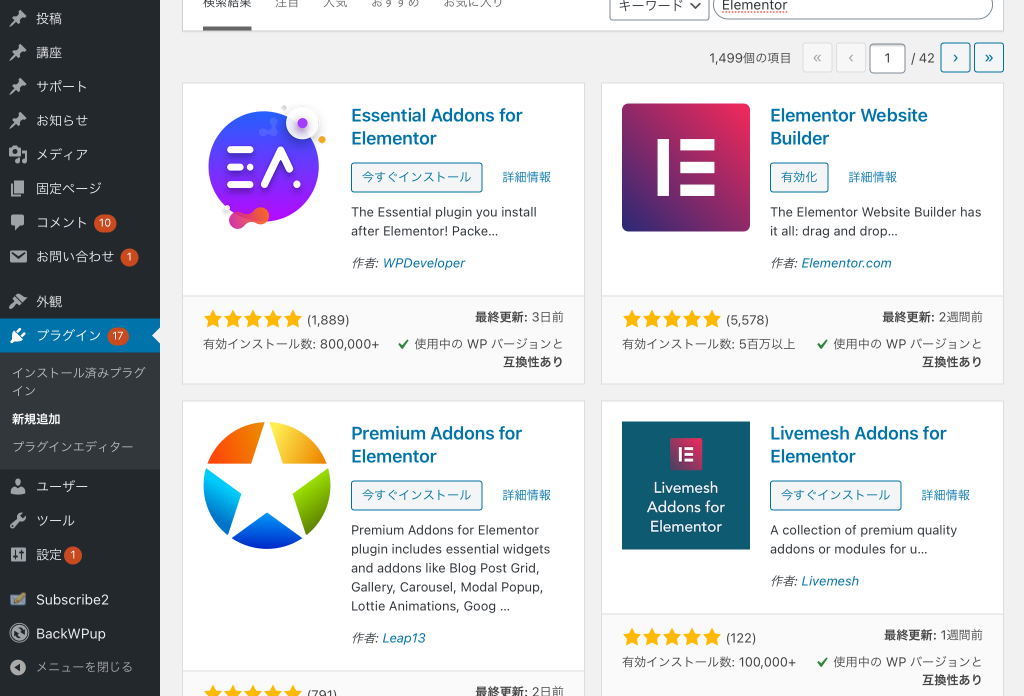Open BackWPup in the sidebar
Image resolution: width=1024 pixels, height=696 pixels.
[70, 633]
